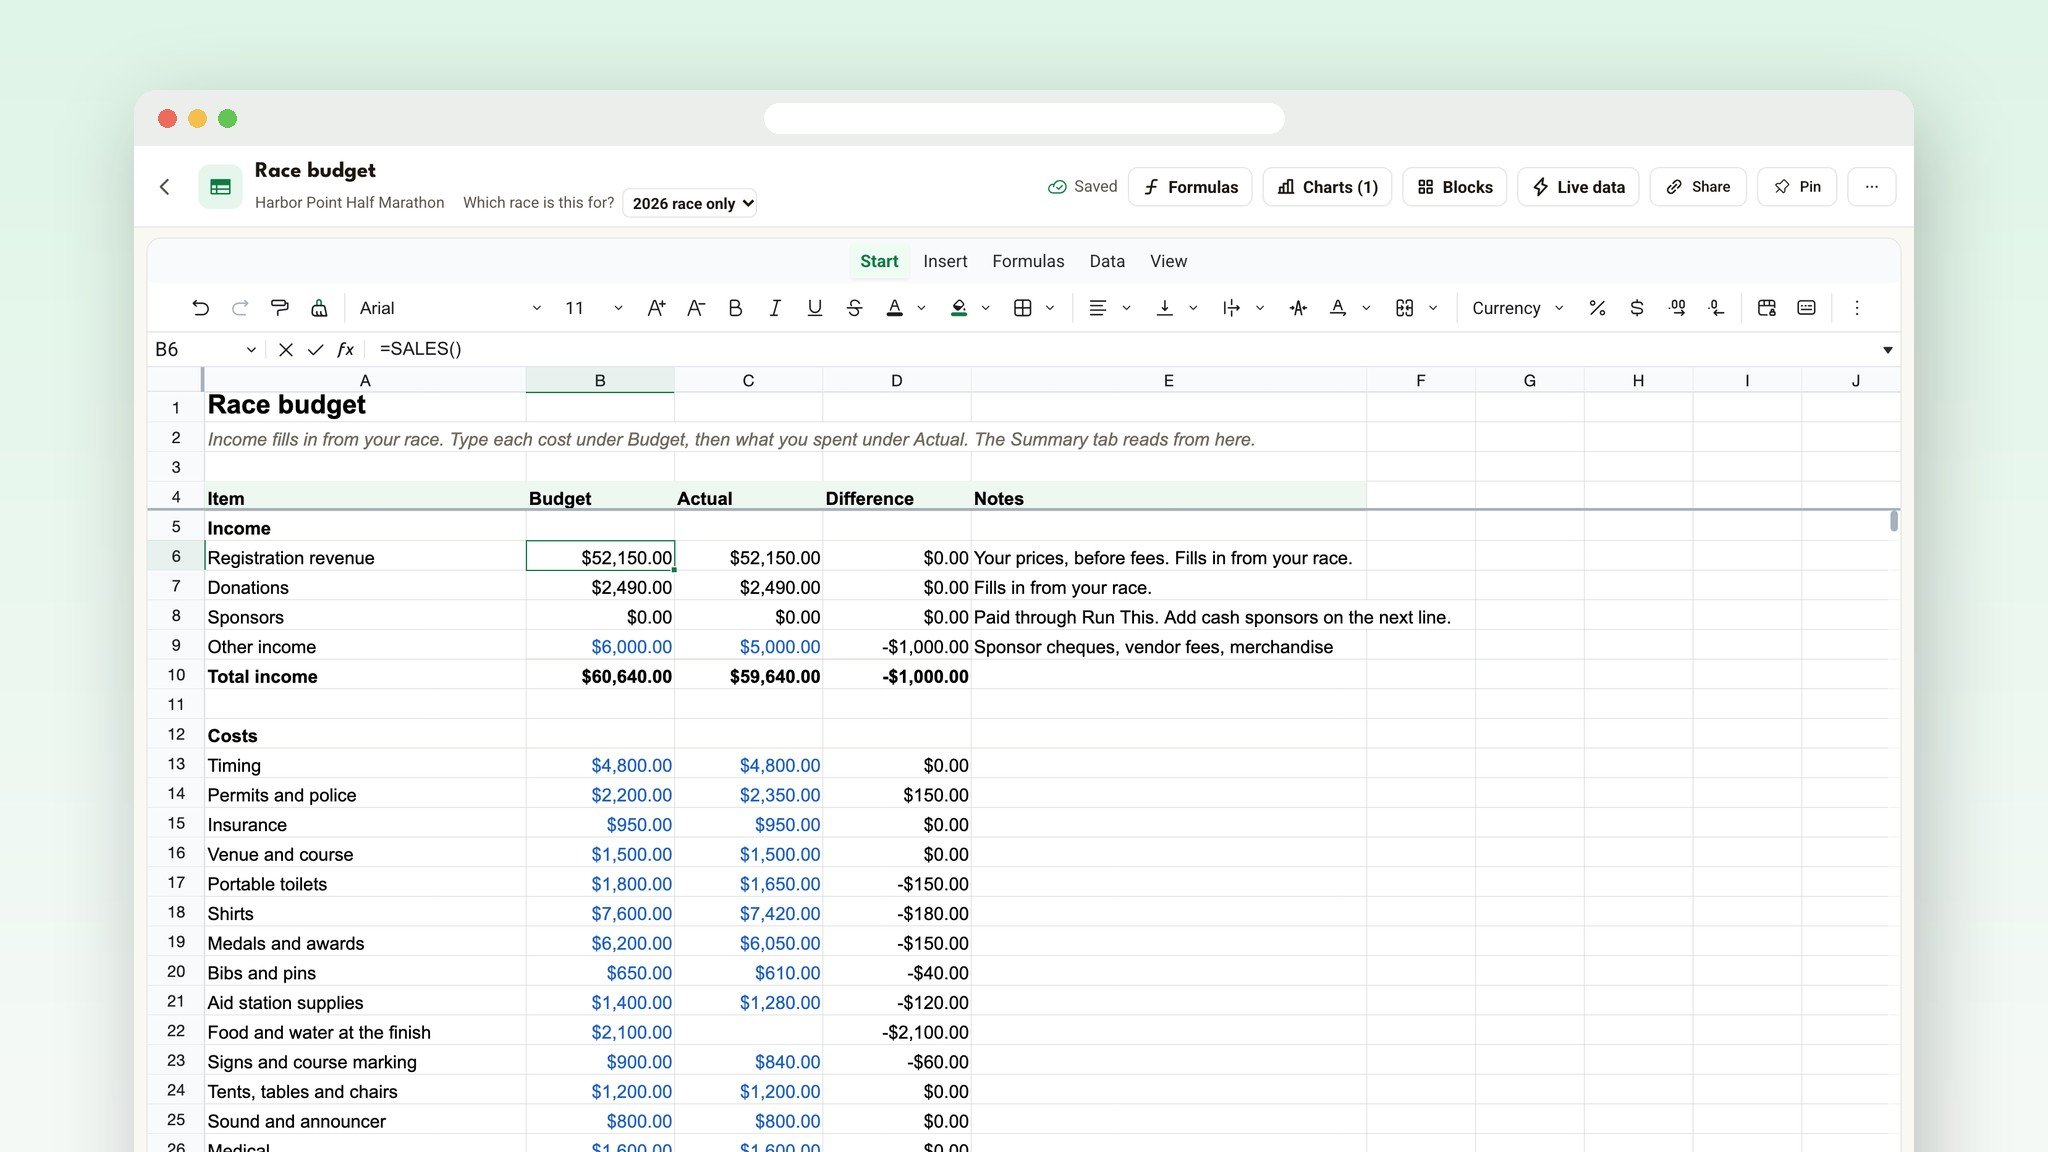Click the decrease decimal places icon
This screenshot has width=2048, height=1152.
click(x=1716, y=308)
